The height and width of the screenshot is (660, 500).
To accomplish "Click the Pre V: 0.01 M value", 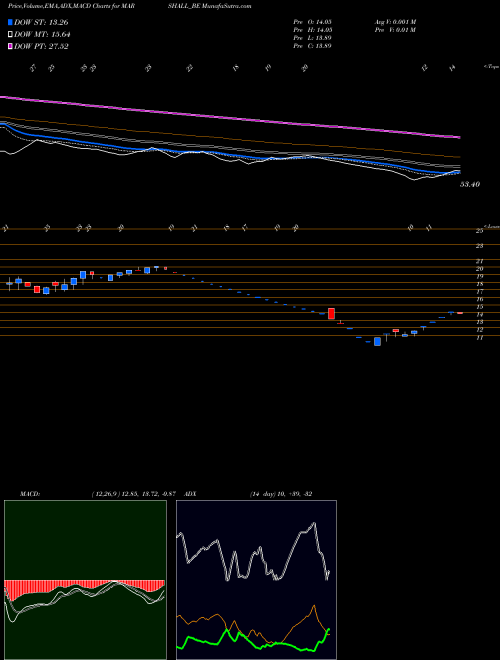I will pos(395,30).
